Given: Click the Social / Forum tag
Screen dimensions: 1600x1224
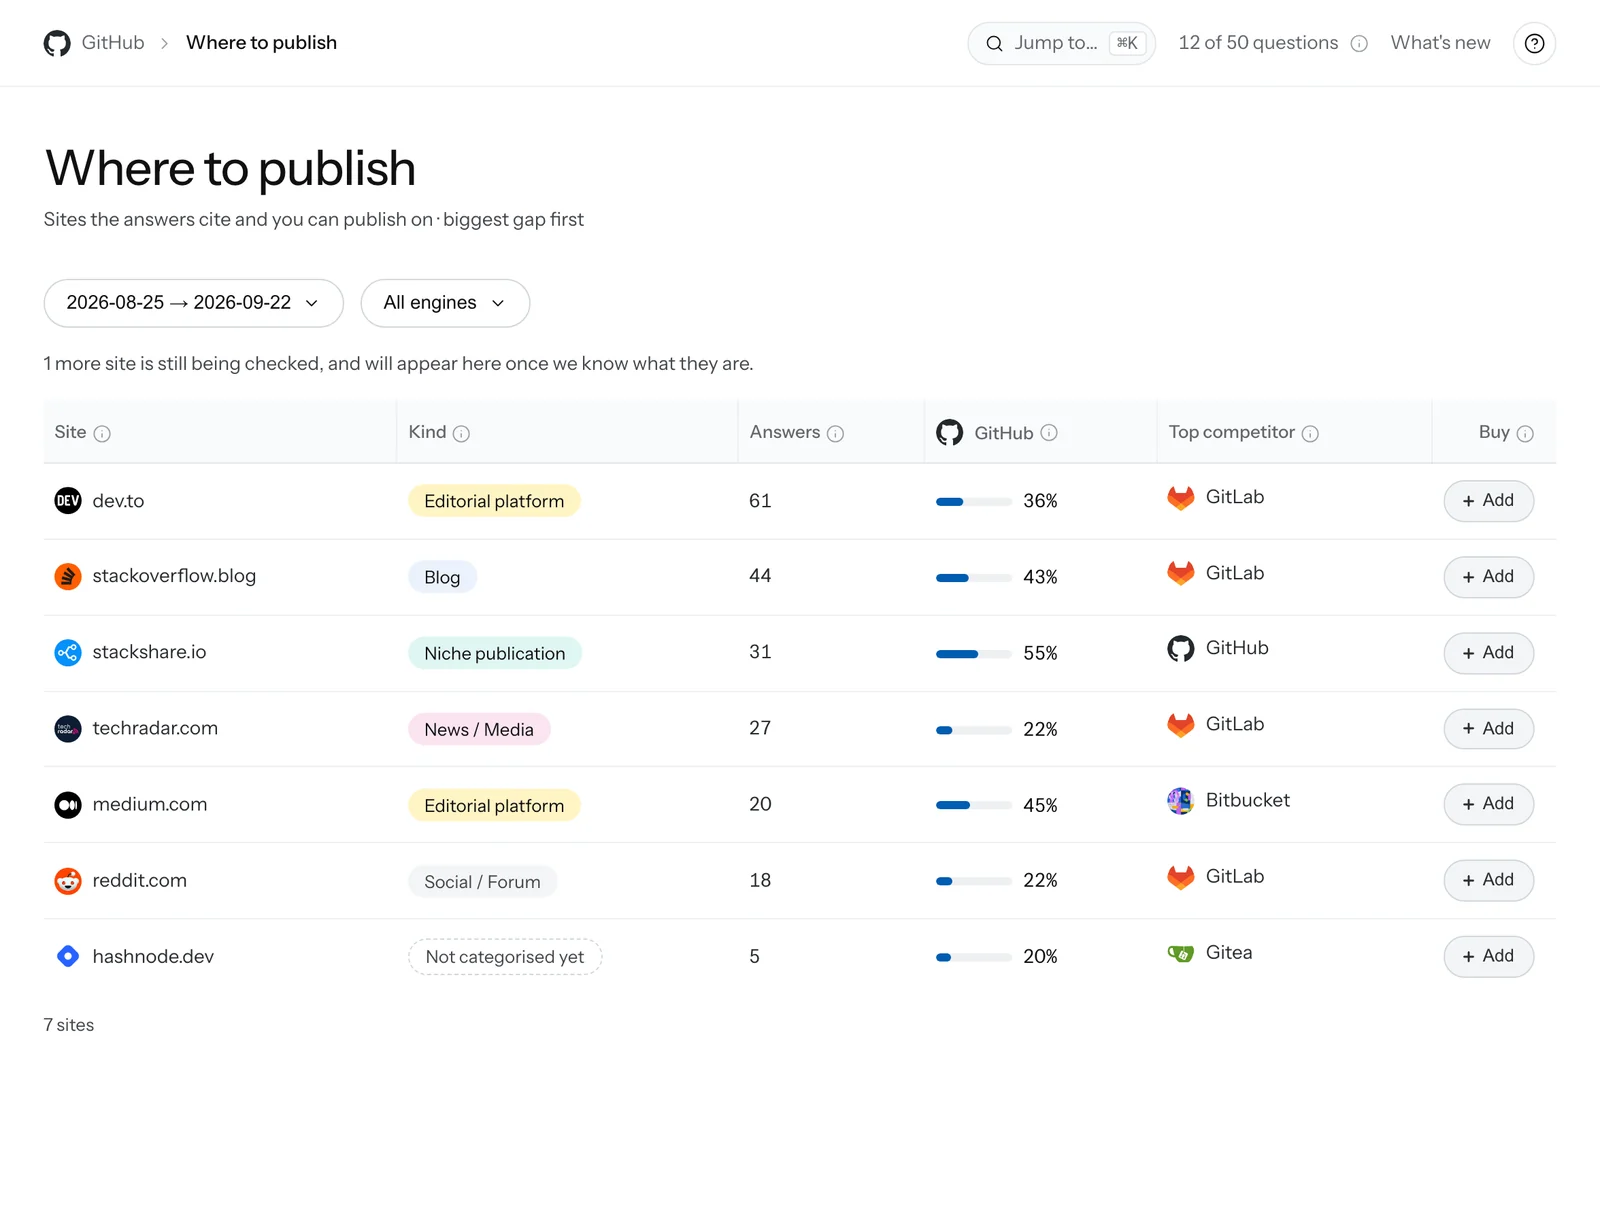Looking at the screenshot, I should [x=482, y=881].
